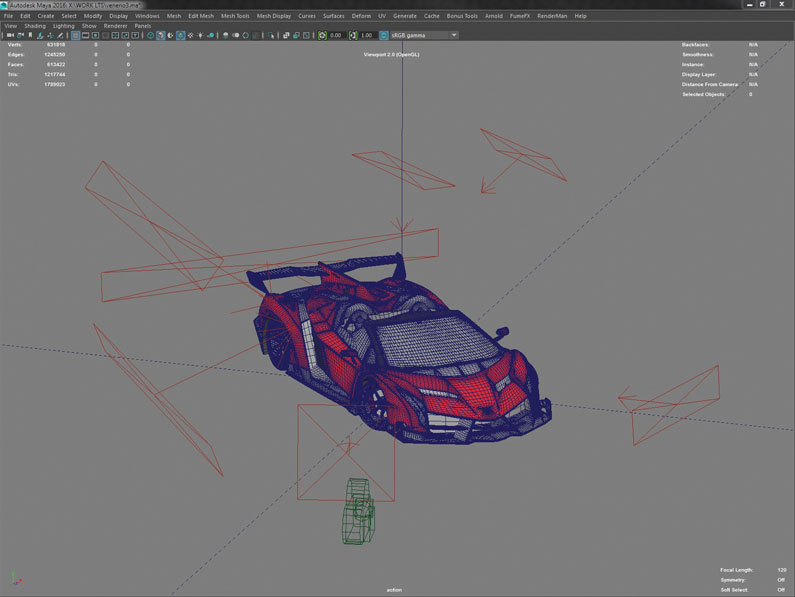Expand the panel Lighting menu
The height and width of the screenshot is (597, 795).
click(63, 26)
